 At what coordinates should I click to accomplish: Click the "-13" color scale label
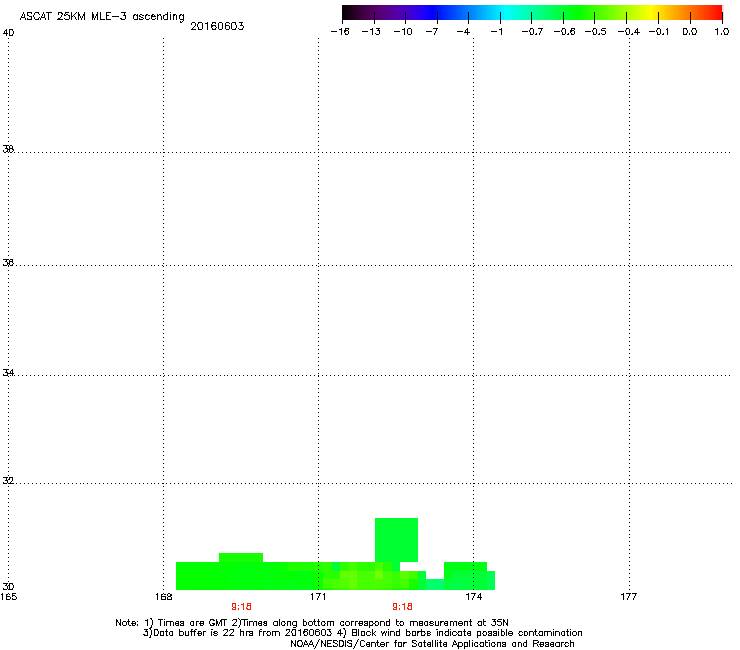coord(371,32)
